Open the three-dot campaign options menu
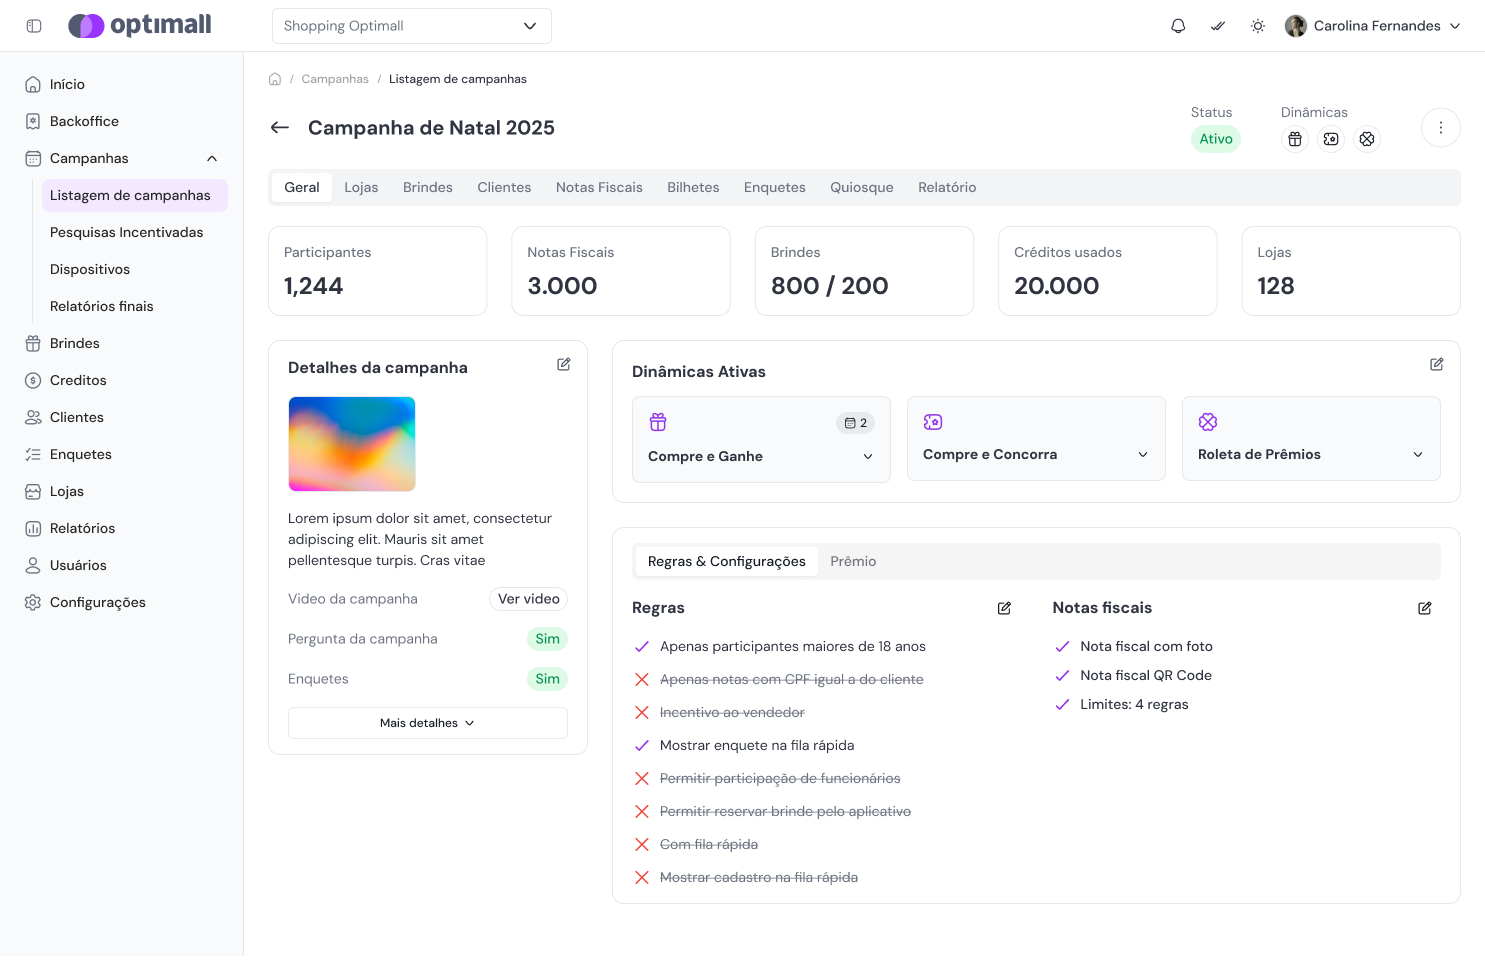1485x960 pixels. point(1440,128)
